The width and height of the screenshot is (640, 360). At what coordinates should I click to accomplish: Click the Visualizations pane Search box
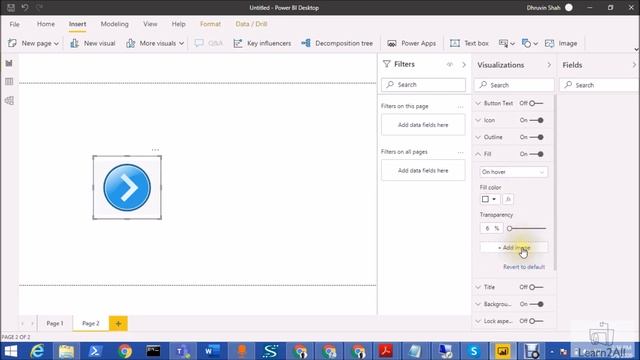pos(514,85)
